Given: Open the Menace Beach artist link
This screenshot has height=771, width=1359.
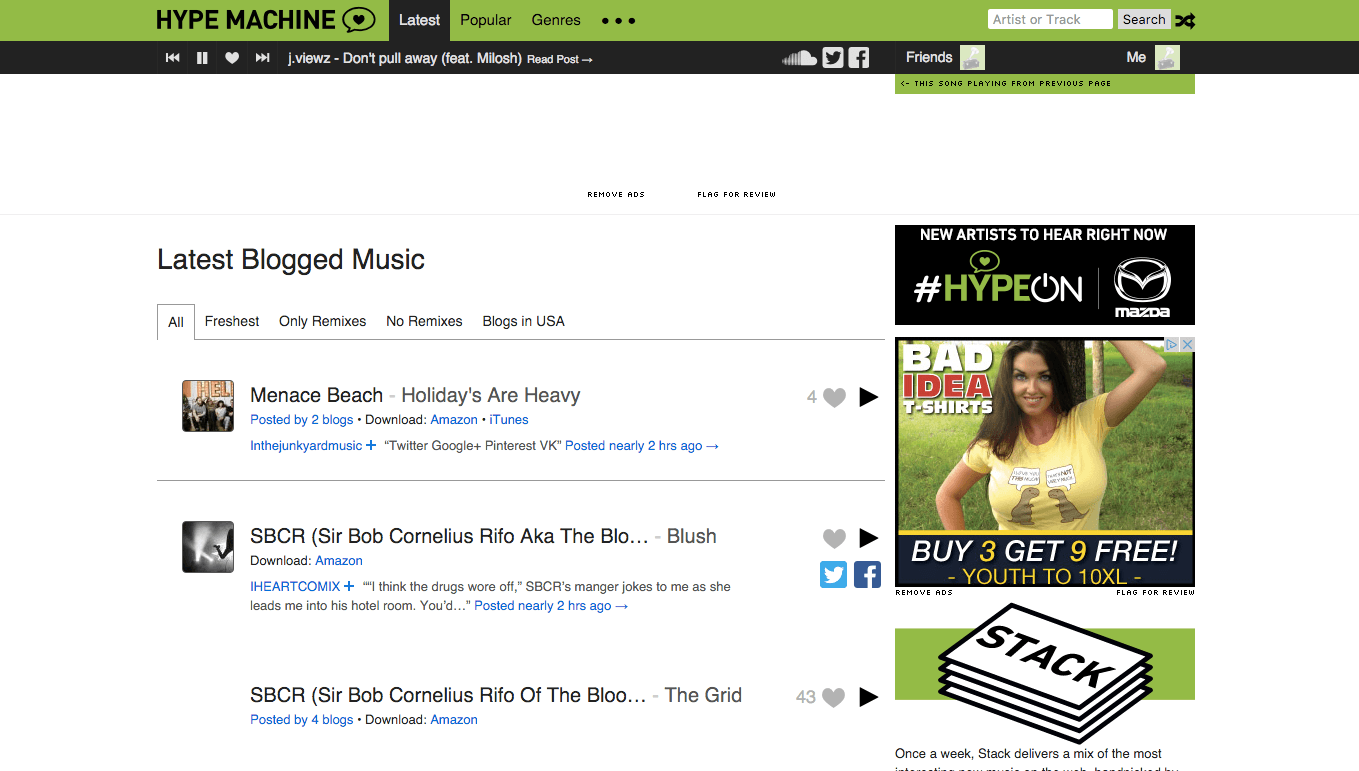Looking at the screenshot, I should click(x=317, y=395).
